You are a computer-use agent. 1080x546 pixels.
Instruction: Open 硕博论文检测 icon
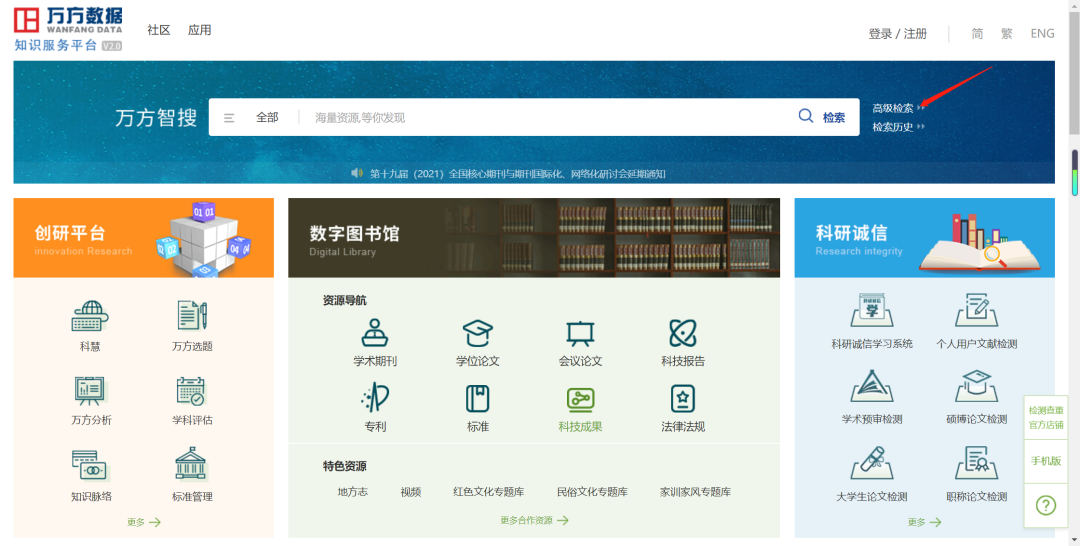coord(977,386)
